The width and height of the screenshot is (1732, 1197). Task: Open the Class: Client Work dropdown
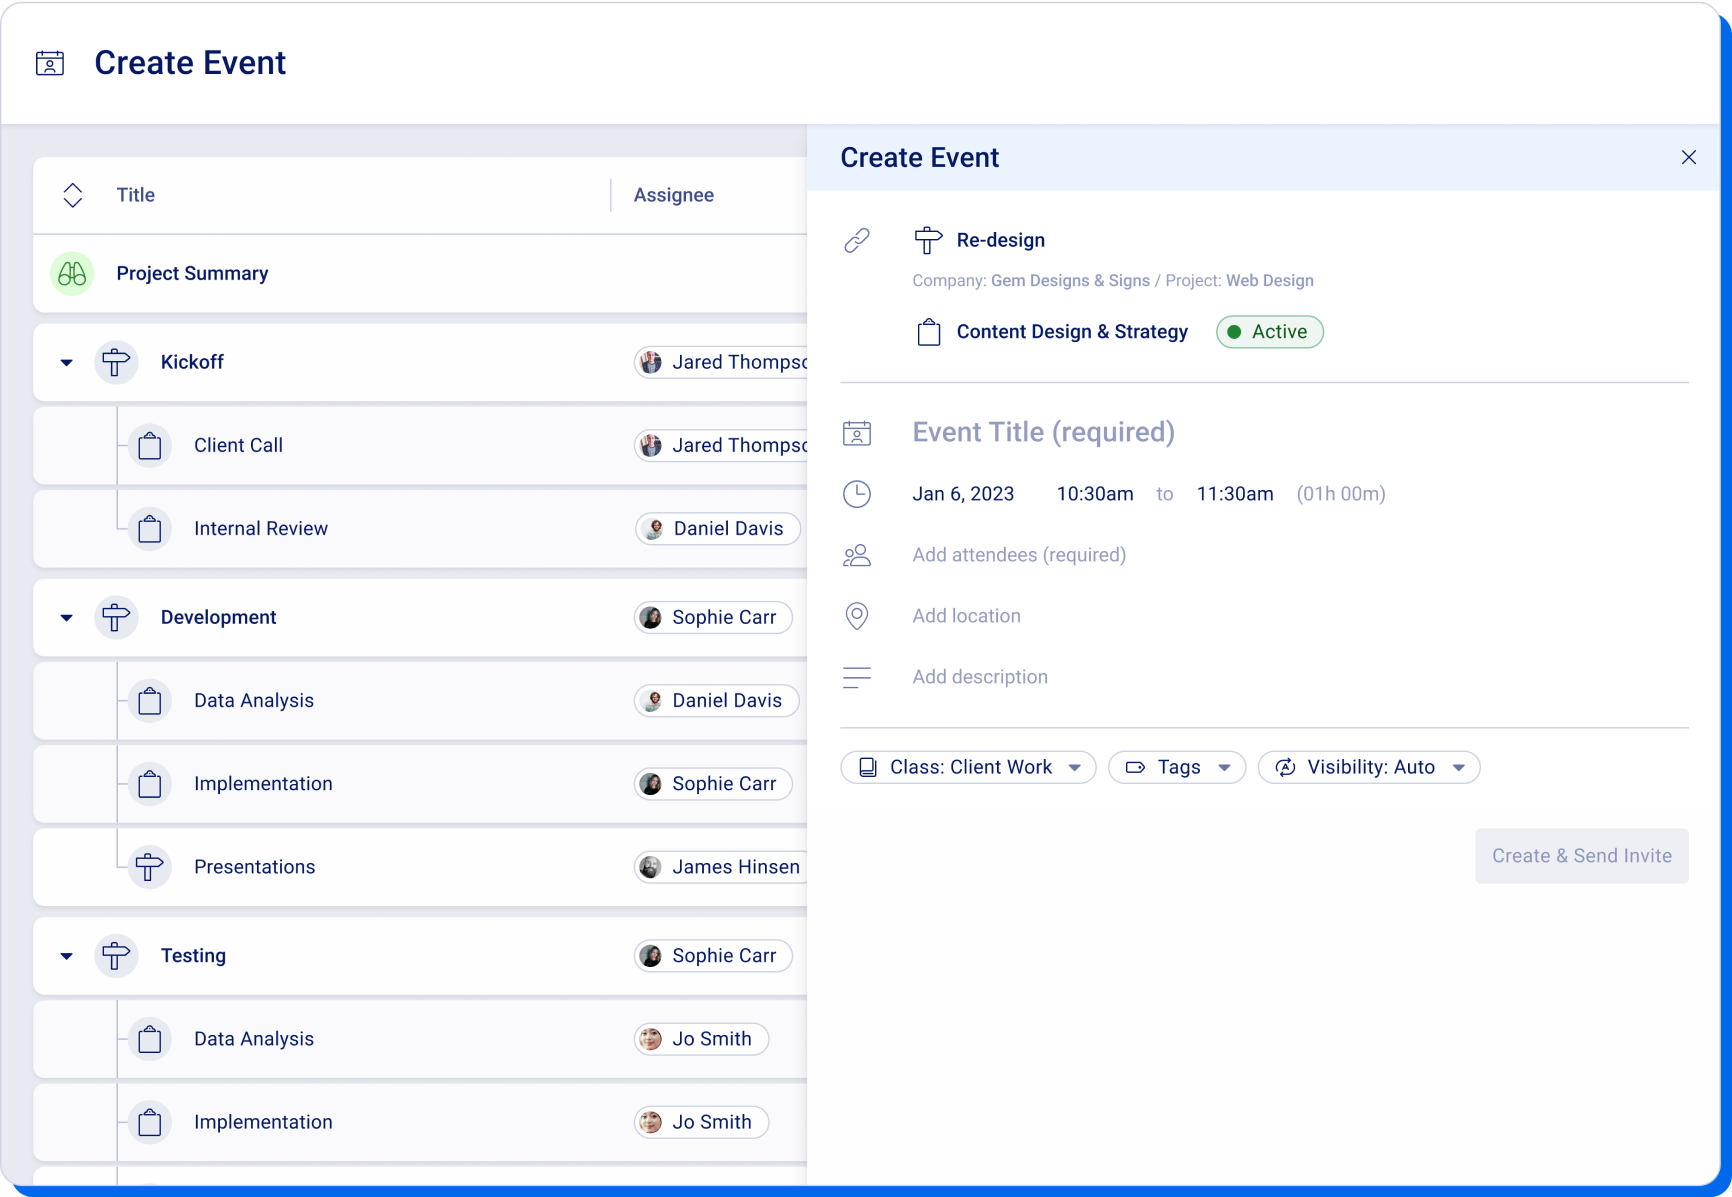pyautogui.click(x=967, y=767)
